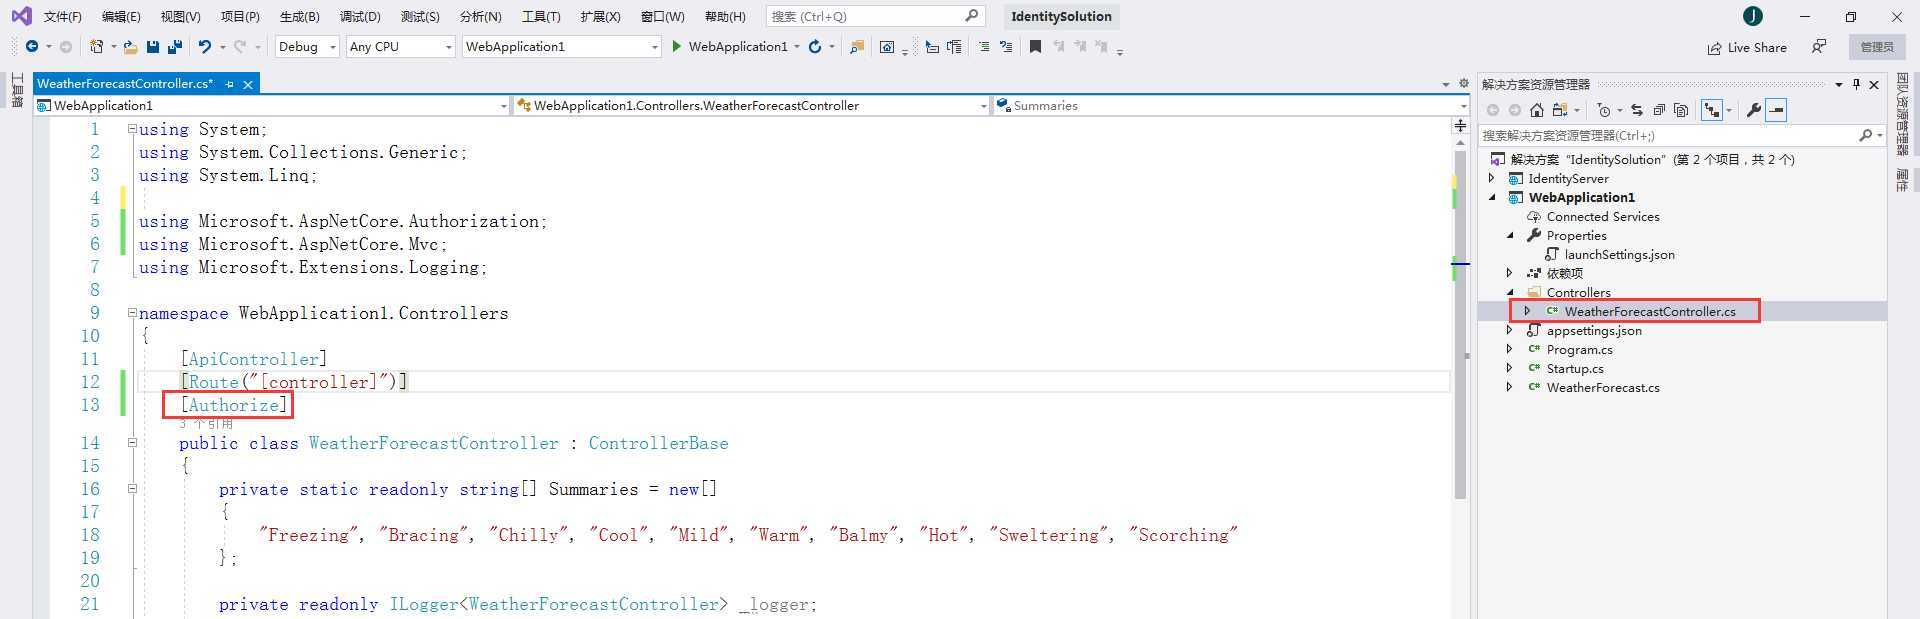Click the Live Share button
The width and height of the screenshot is (1920, 619).
coord(1747,47)
